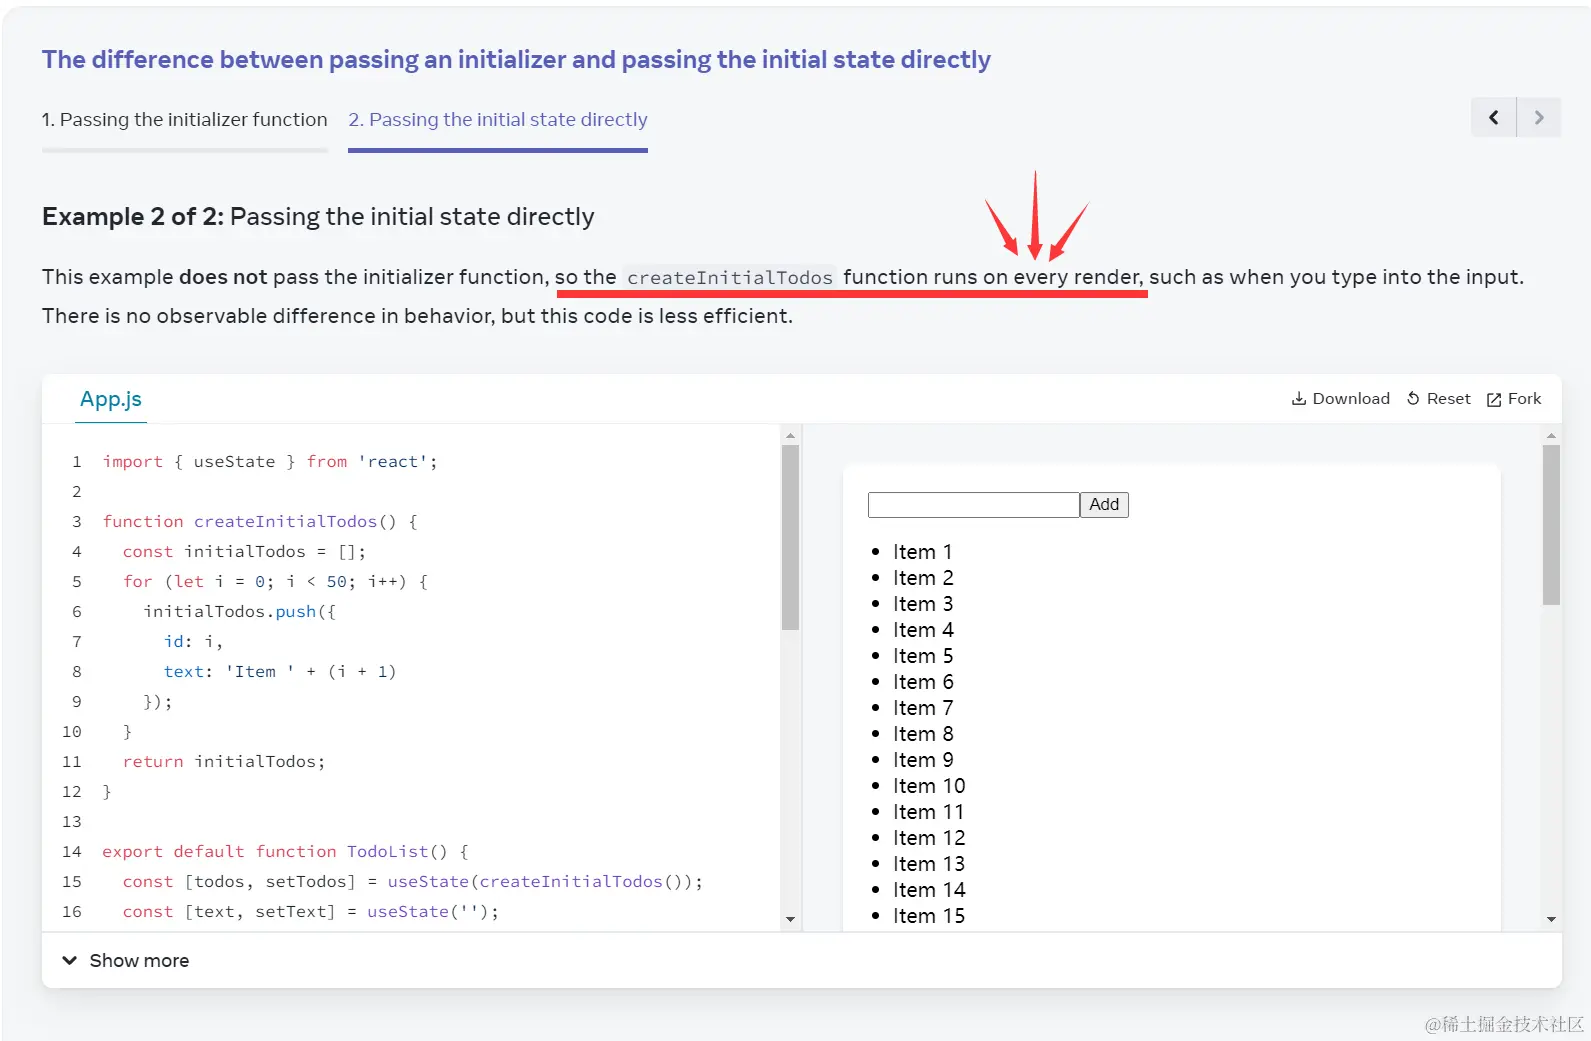The width and height of the screenshot is (1591, 1041).
Task: Click the Fork external link icon
Action: pos(1494,400)
